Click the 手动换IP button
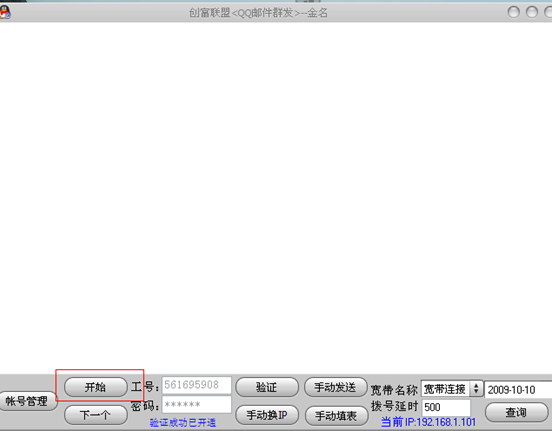This screenshot has height=431, width=552. 266,415
